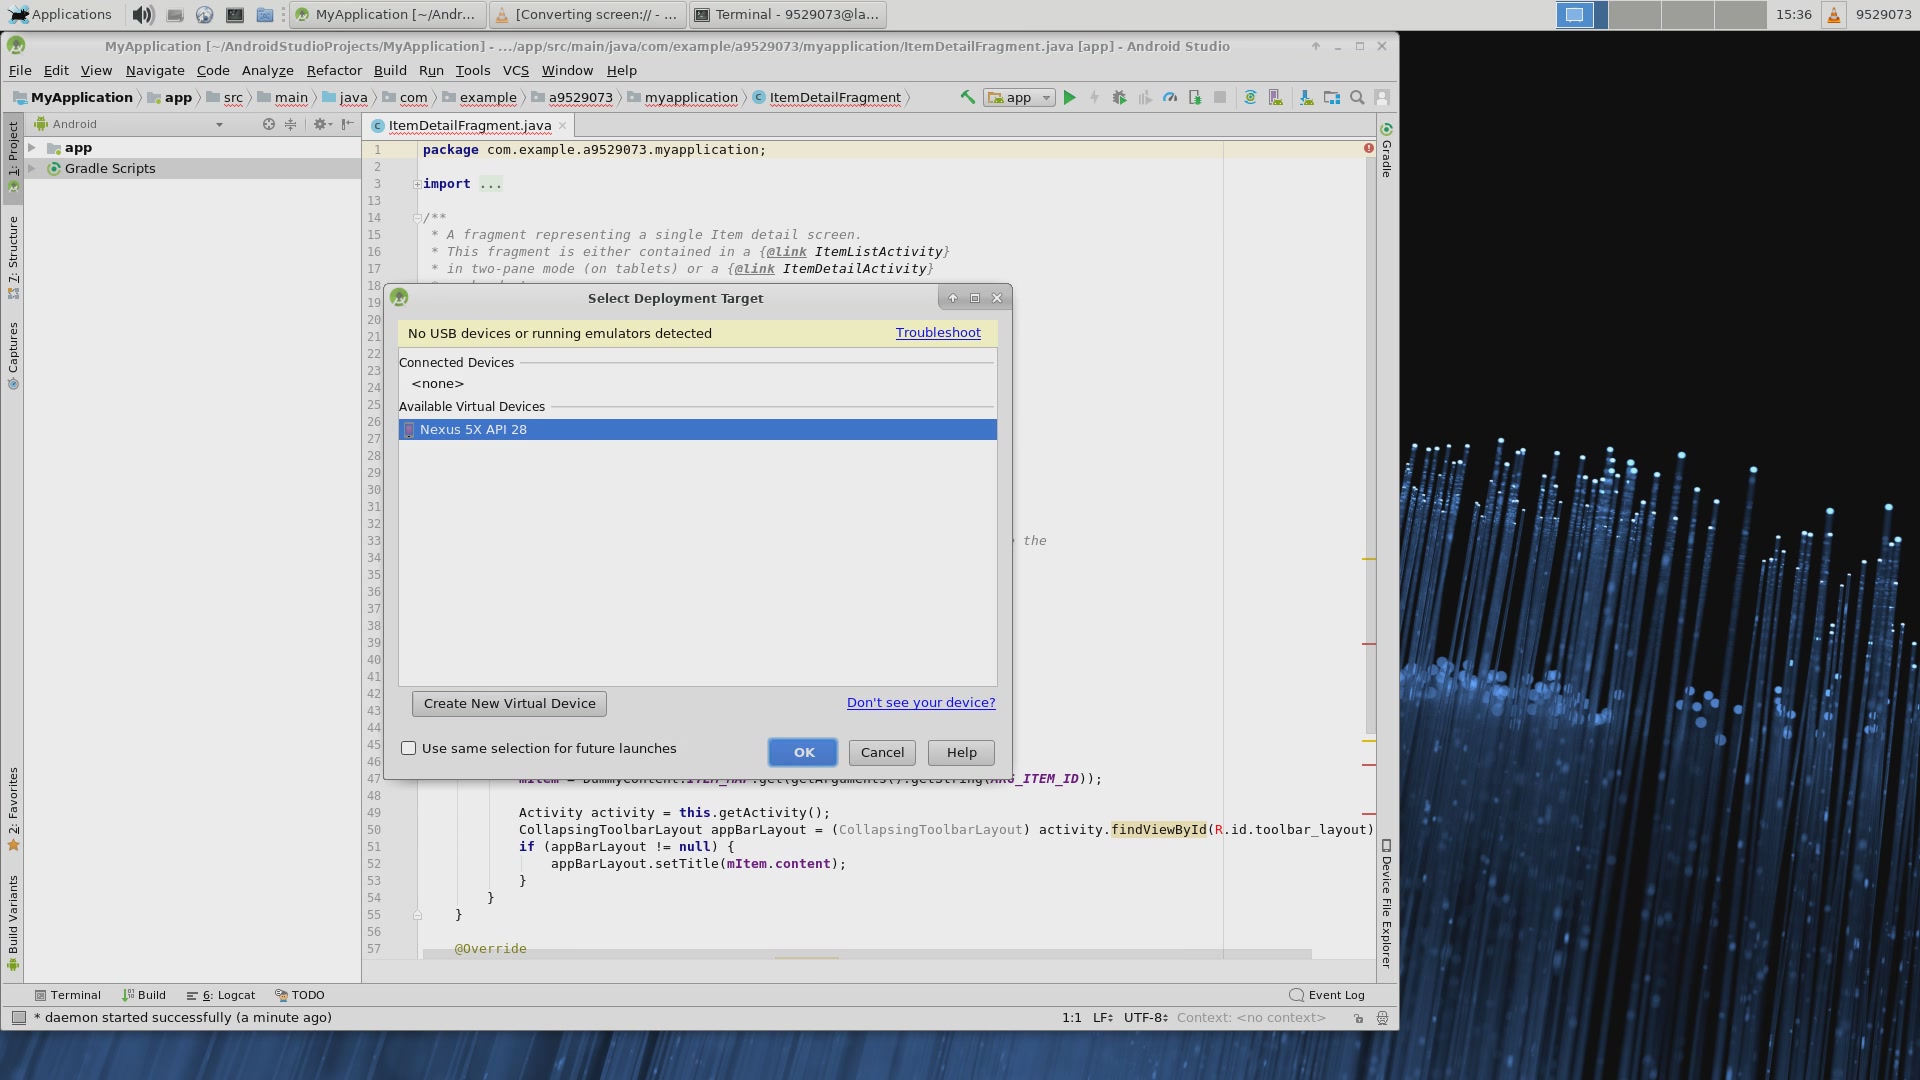Screen dimensions: 1920x1080
Task: Open the Event Log tool window
Action: click(x=1327, y=995)
